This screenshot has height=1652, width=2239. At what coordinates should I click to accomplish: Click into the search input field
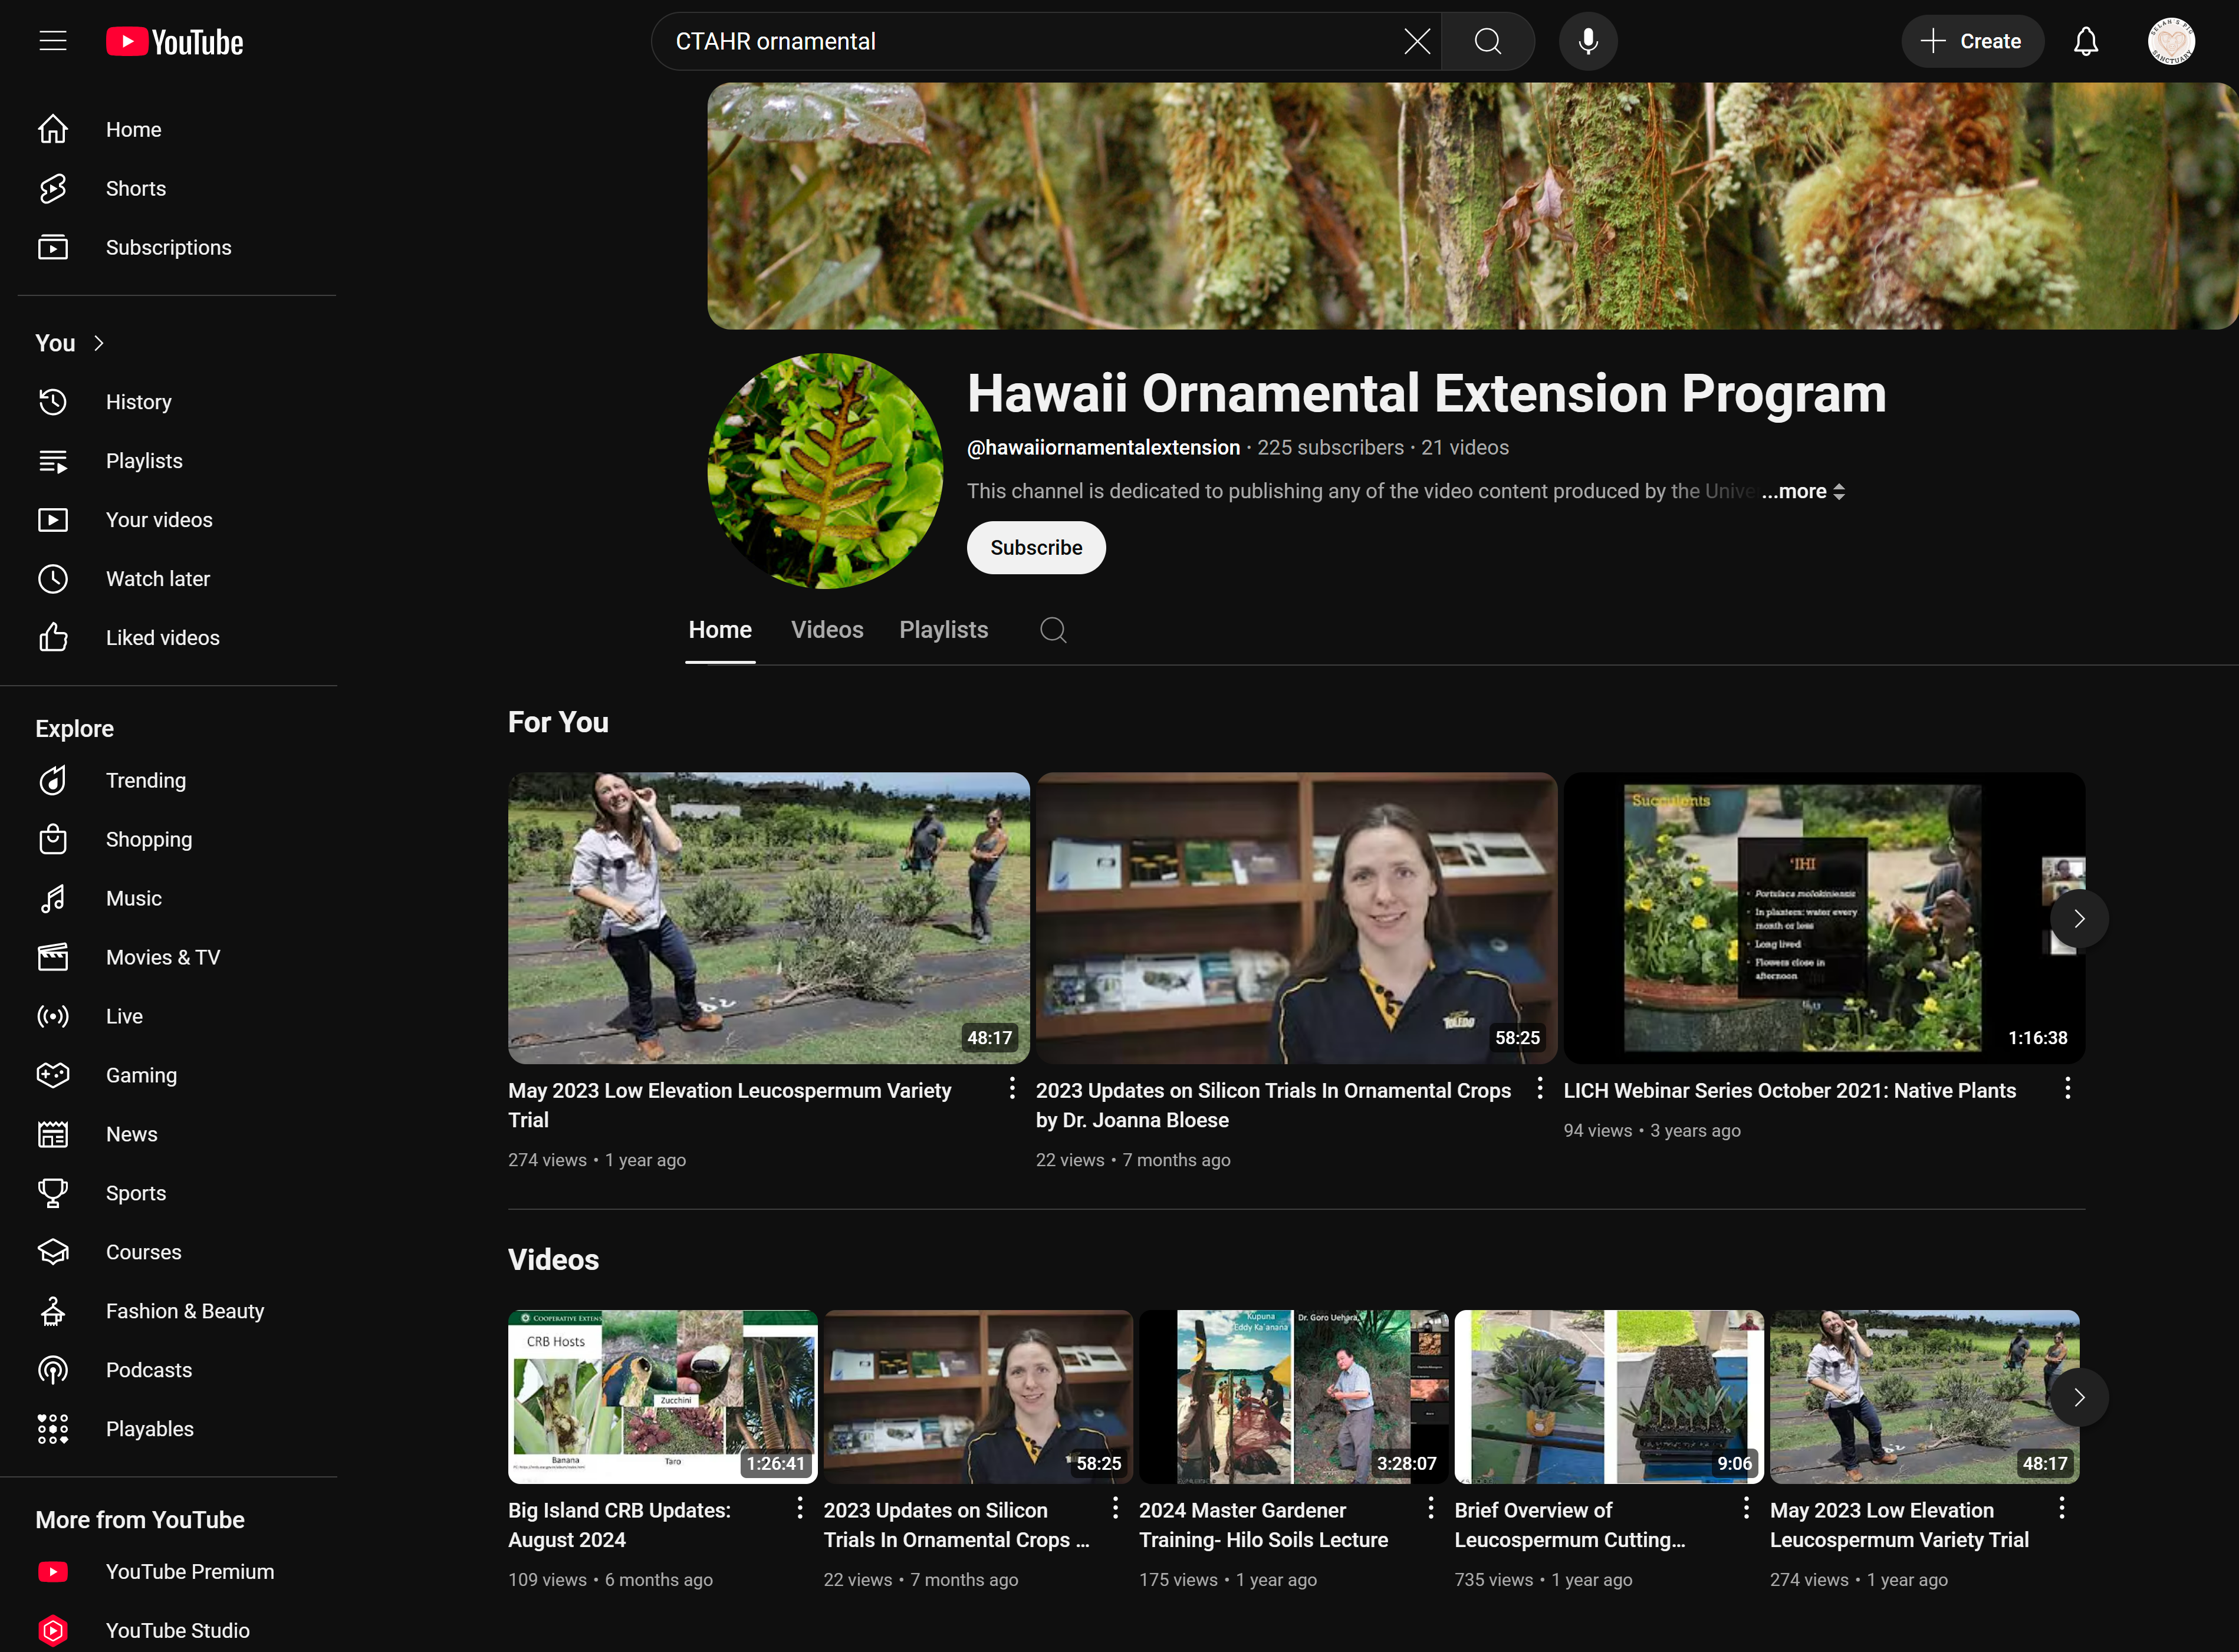point(1030,41)
